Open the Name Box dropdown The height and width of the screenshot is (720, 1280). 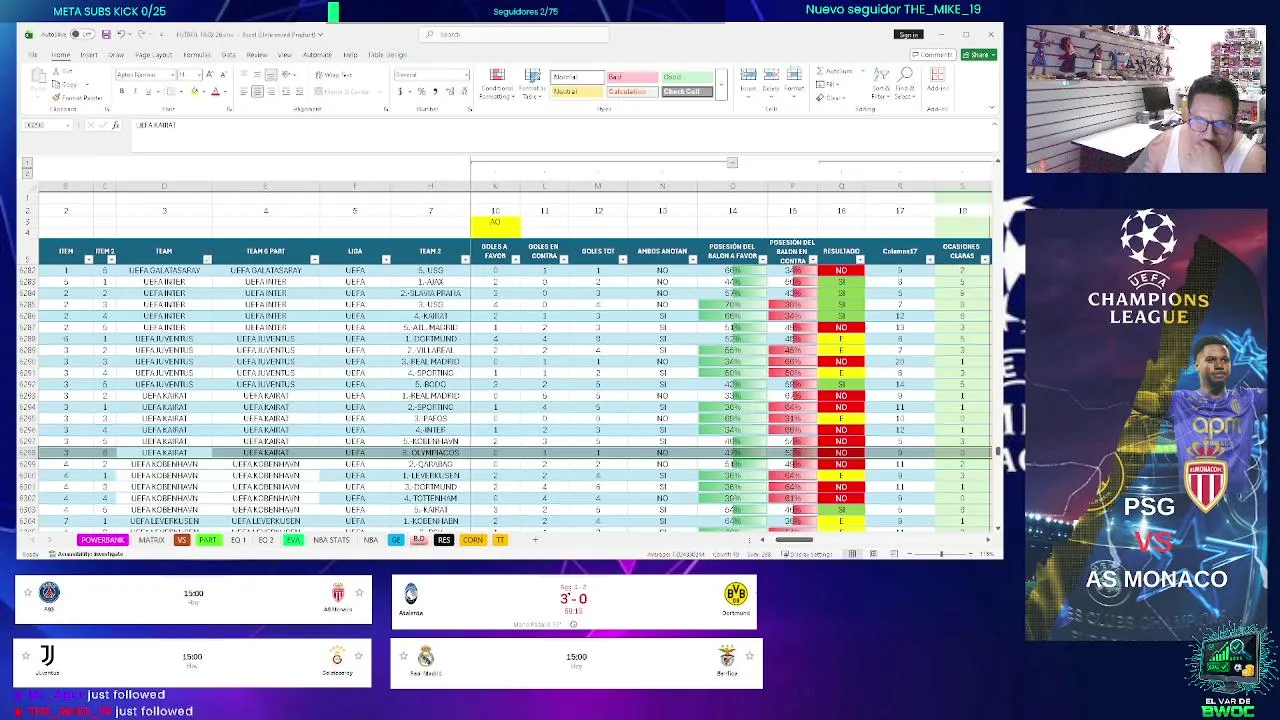[69, 125]
